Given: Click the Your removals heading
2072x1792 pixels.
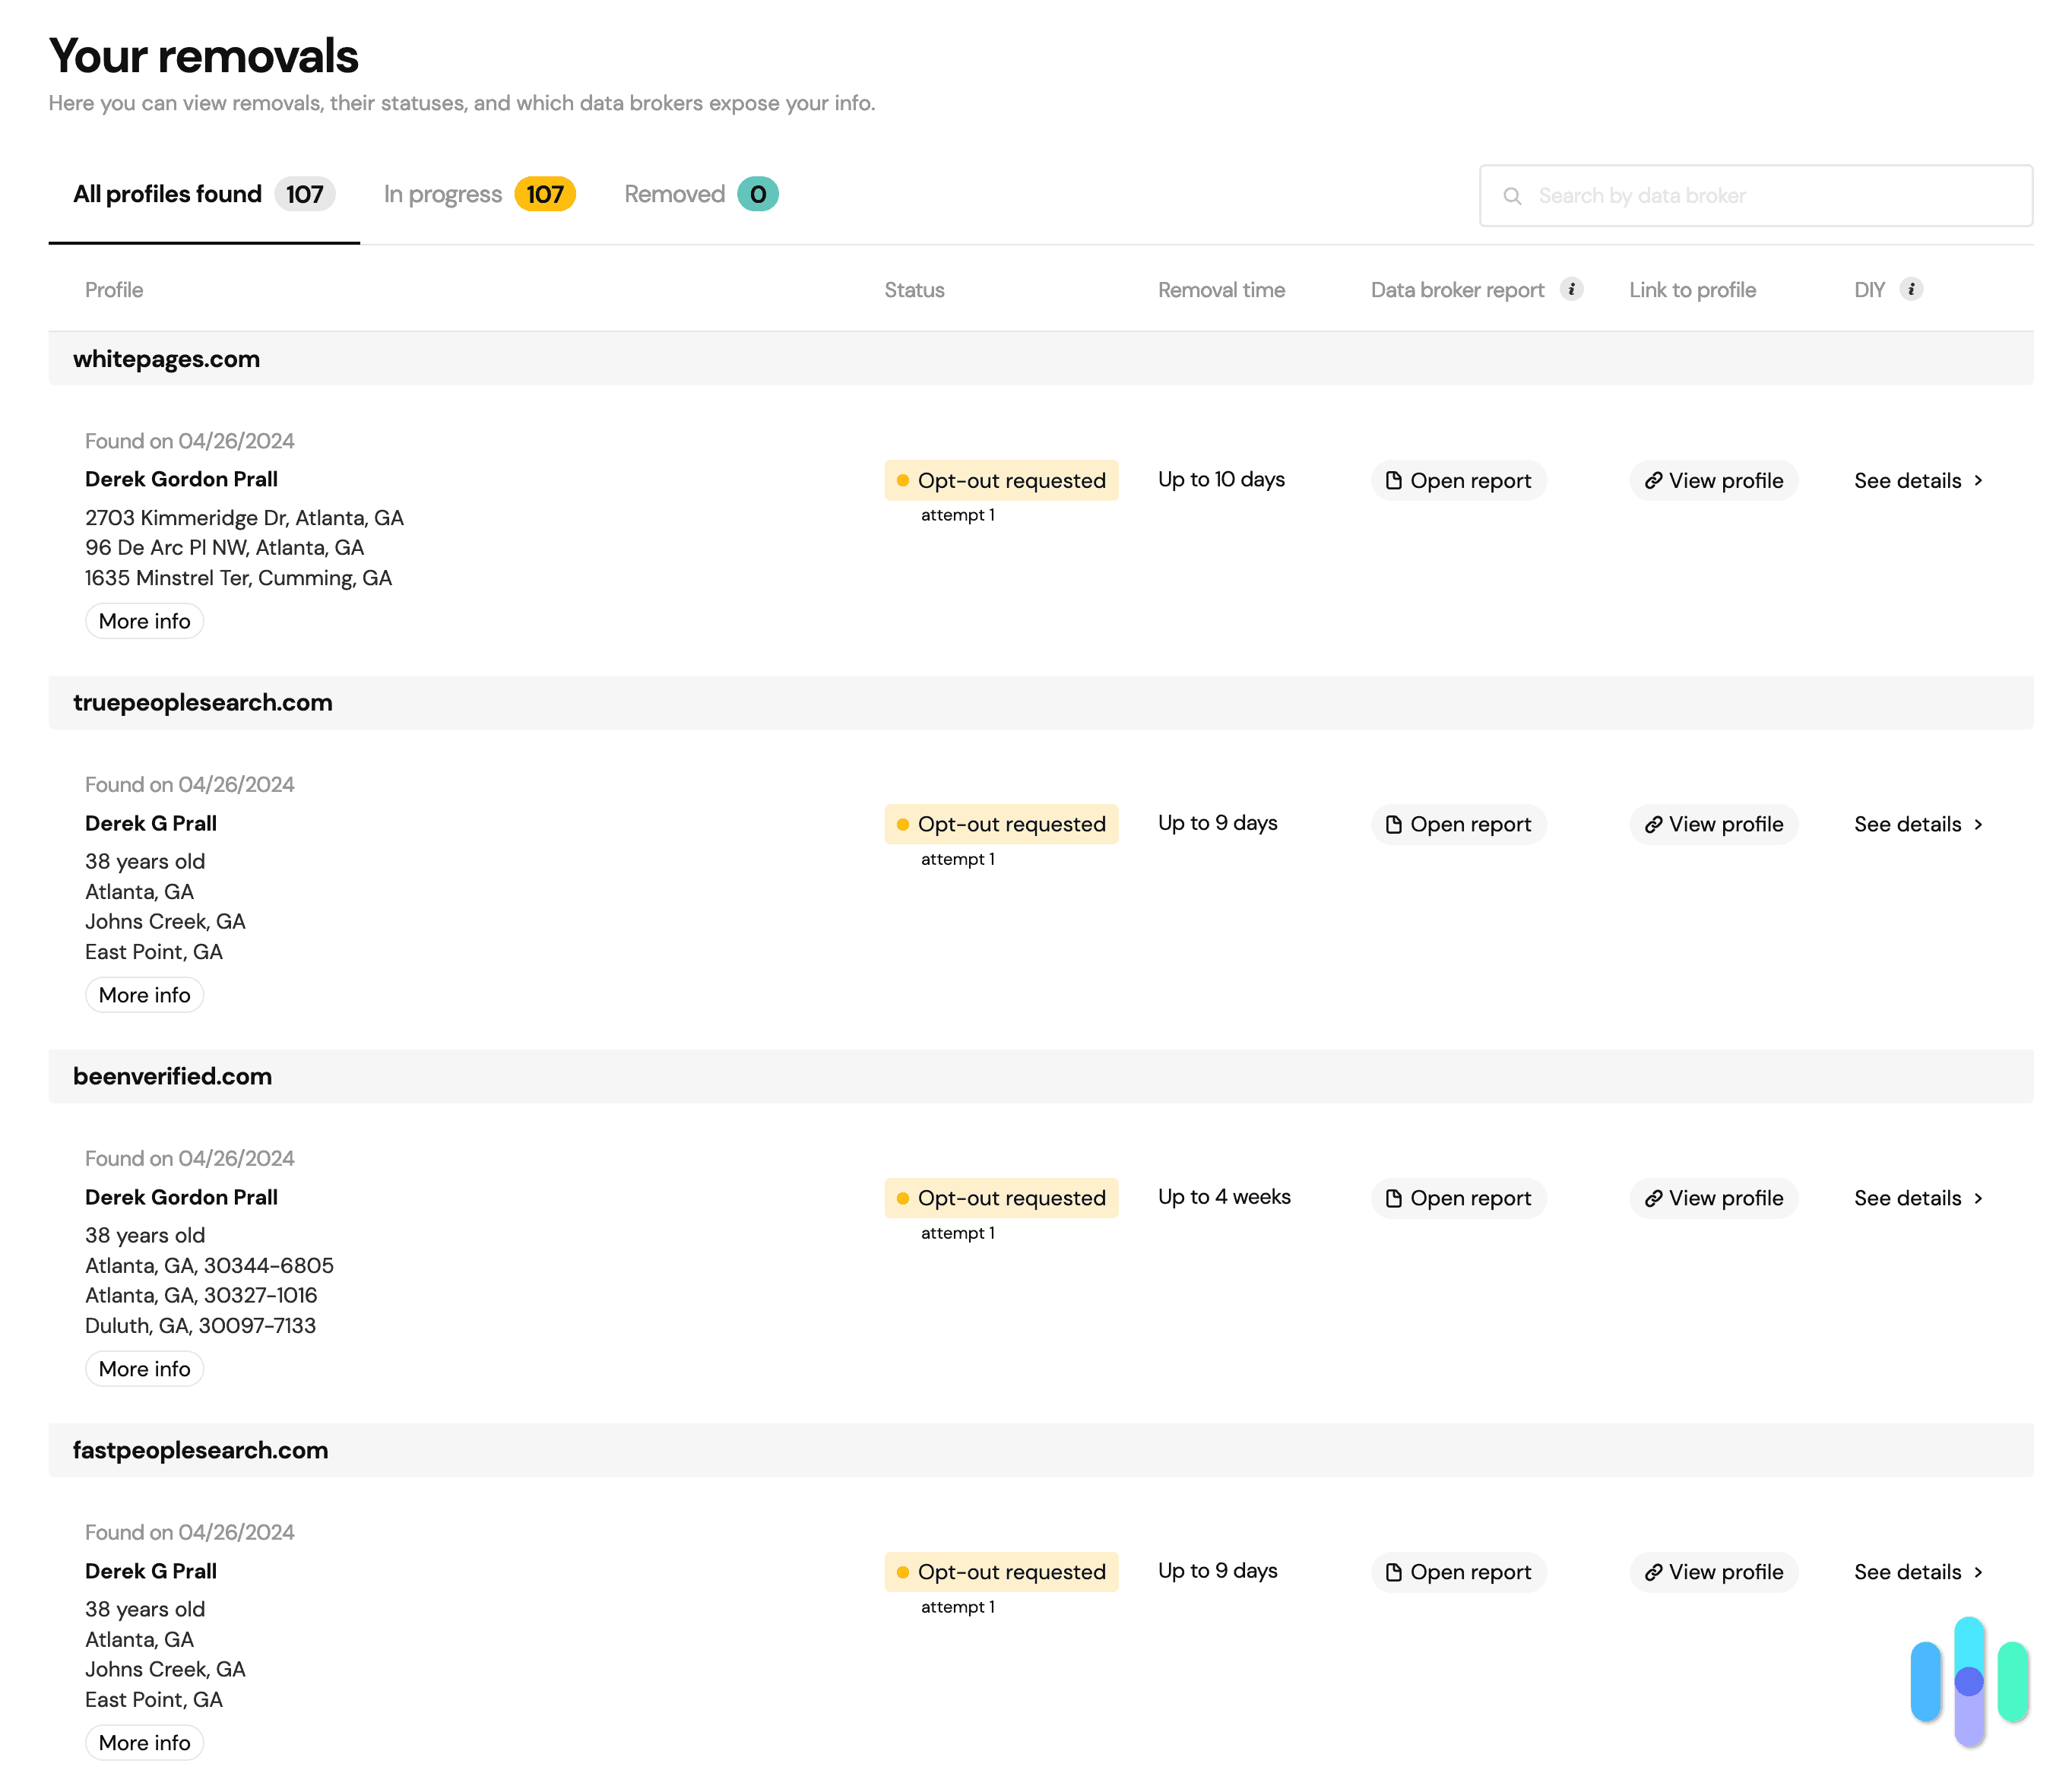Looking at the screenshot, I should point(203,56).
